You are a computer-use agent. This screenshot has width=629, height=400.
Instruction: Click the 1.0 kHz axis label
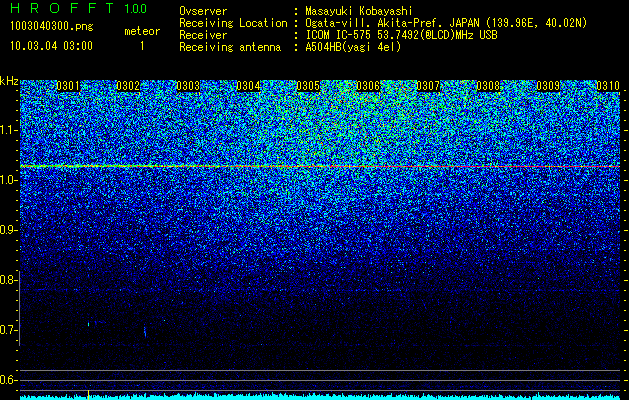click(9, 180)
